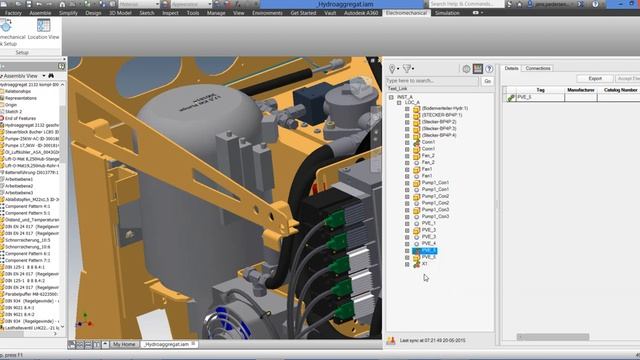640x360 pixels.
Task: Click the Search Help & Commands box
Action: click(466, 4)
